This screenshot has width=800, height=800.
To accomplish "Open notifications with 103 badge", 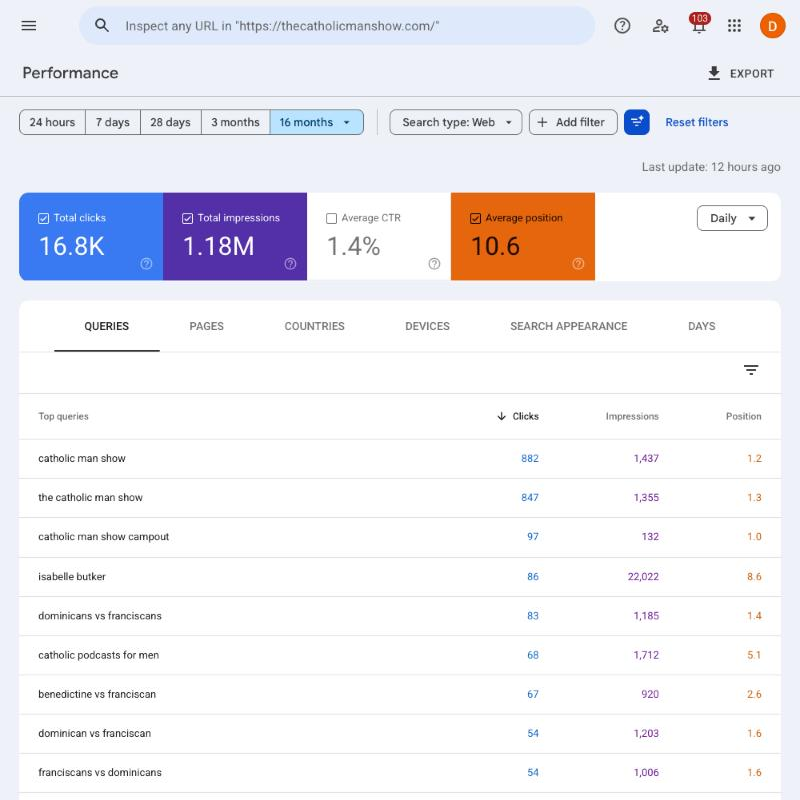I will click(x=699, y=23).
